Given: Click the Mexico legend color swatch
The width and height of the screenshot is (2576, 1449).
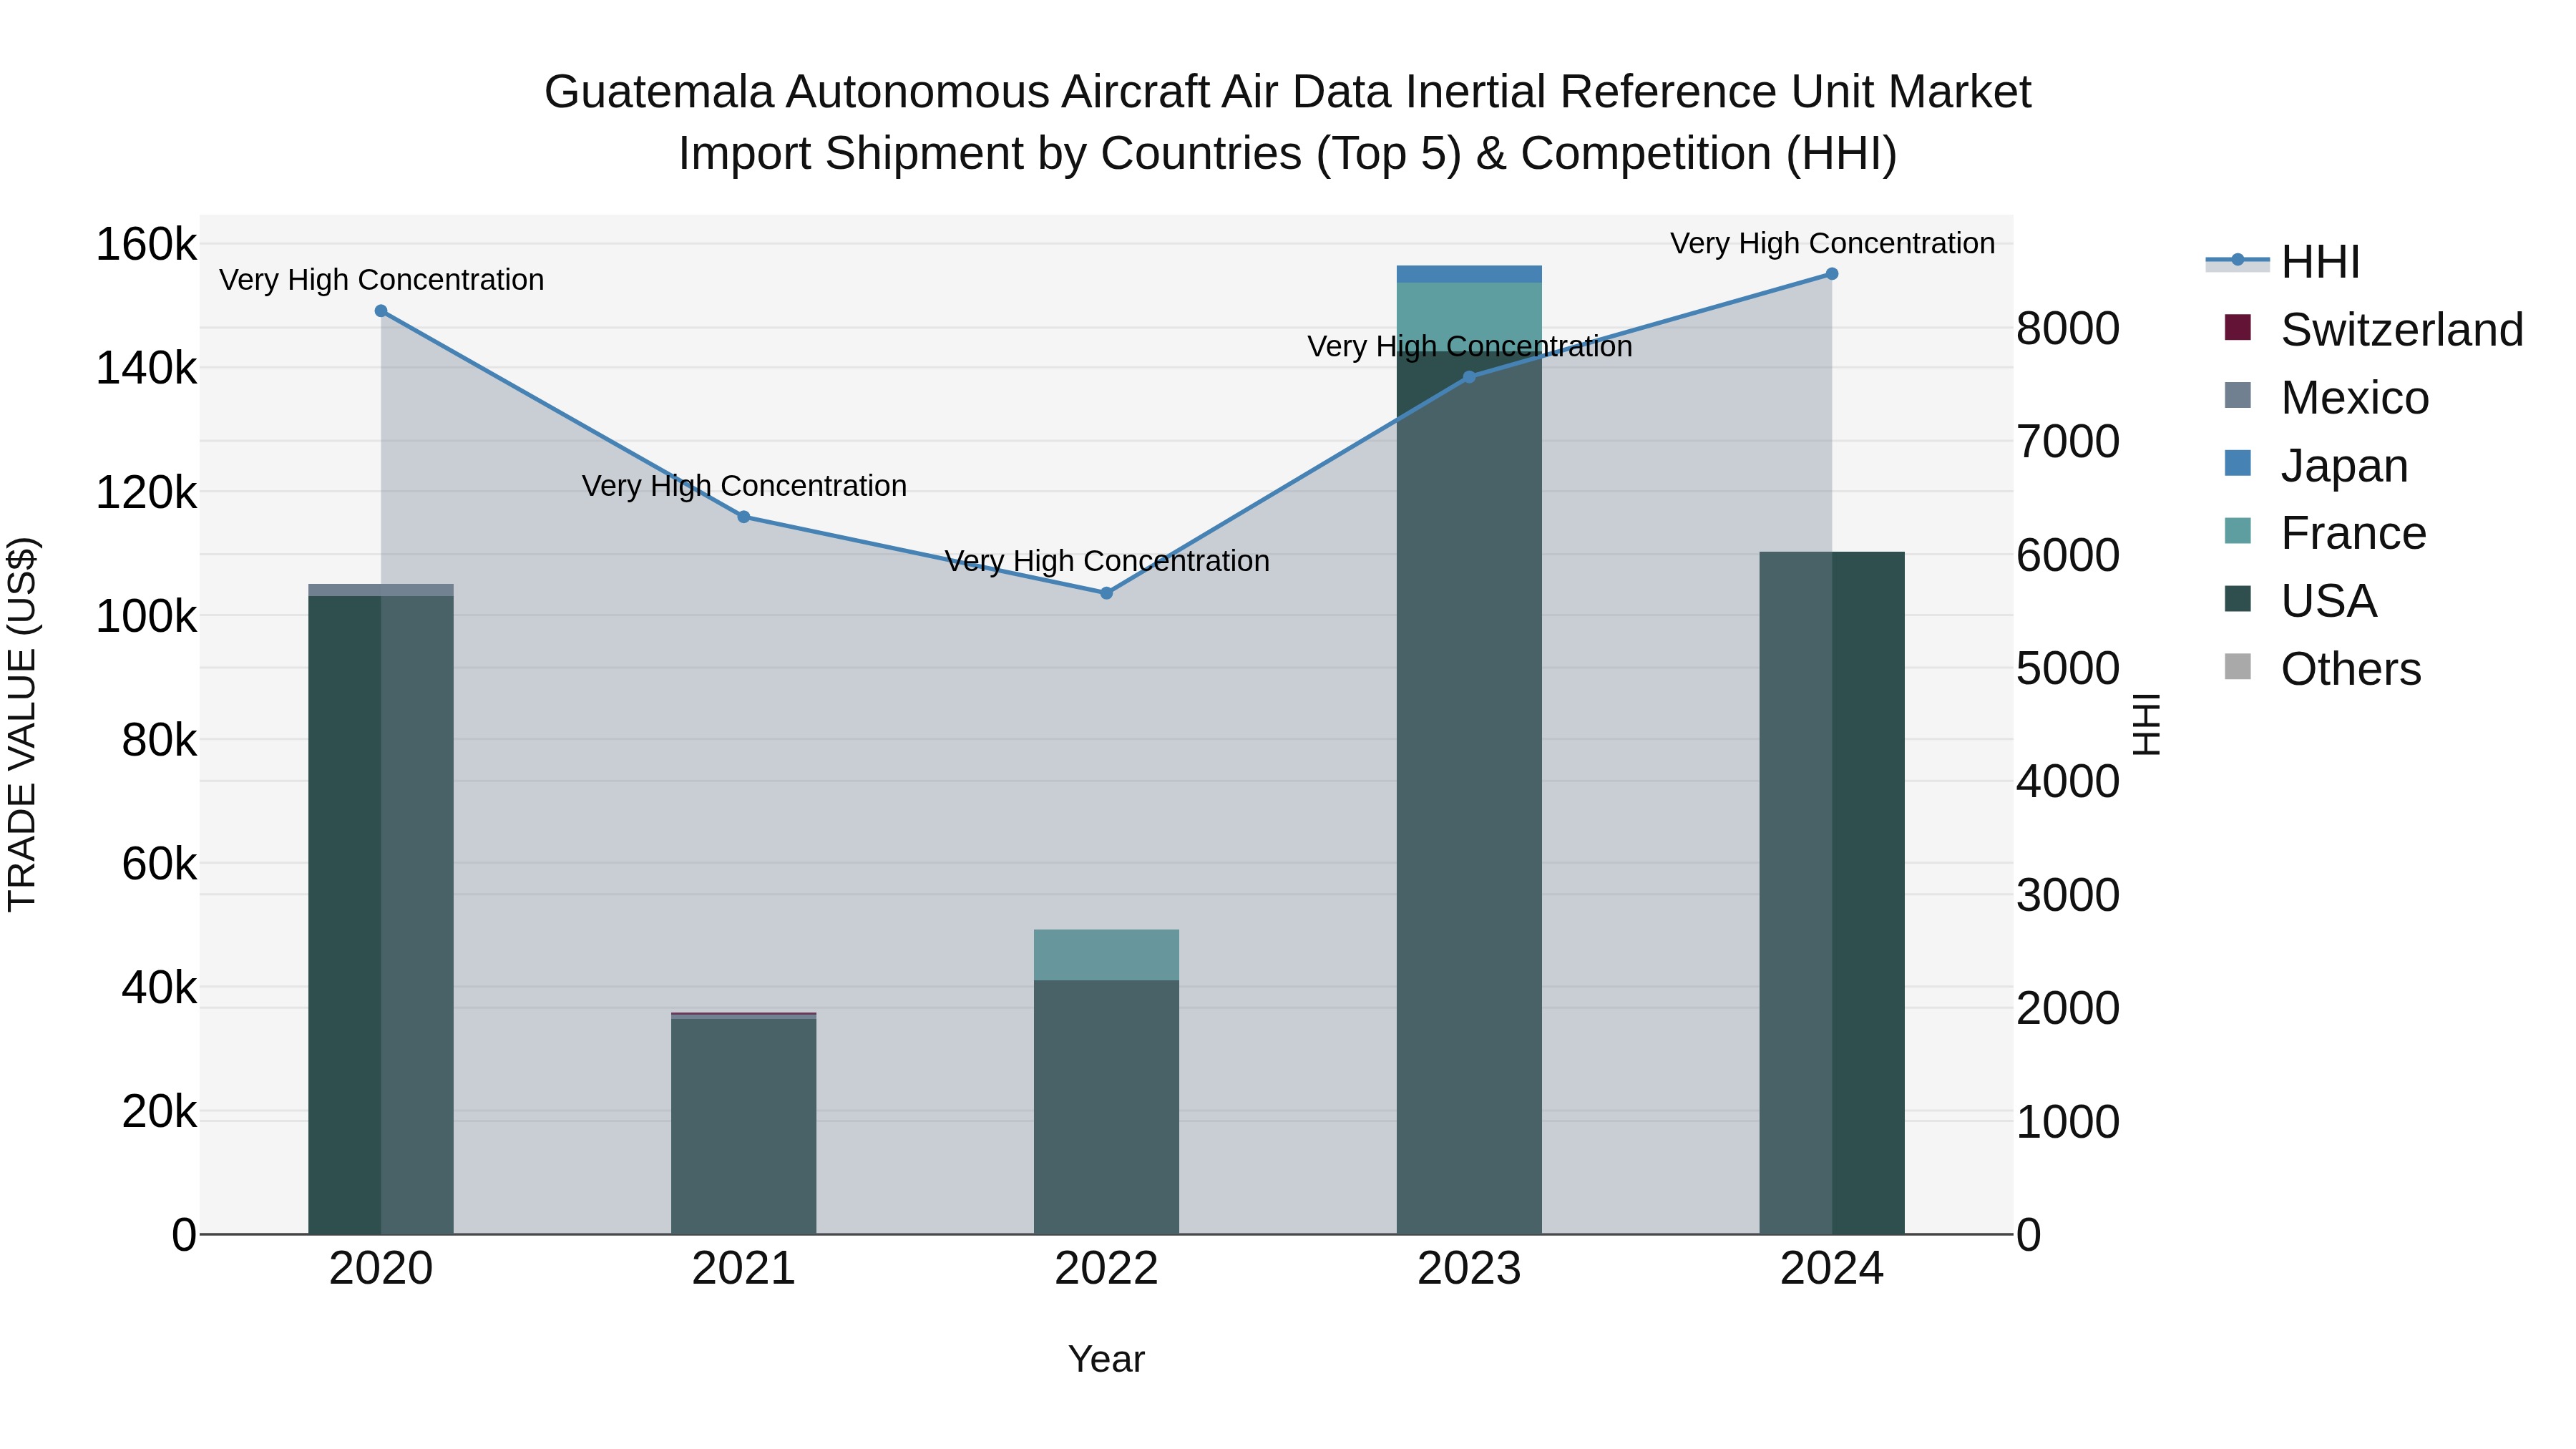Looking at the screenshot, I should 2238,395.
